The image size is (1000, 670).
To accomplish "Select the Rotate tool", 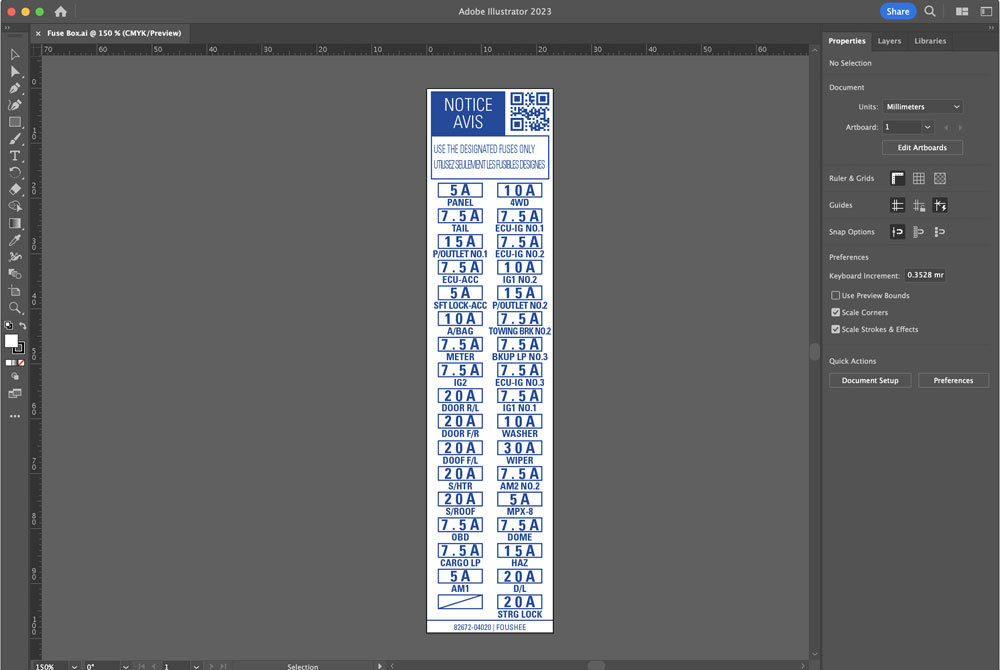I will click(15, 172).
